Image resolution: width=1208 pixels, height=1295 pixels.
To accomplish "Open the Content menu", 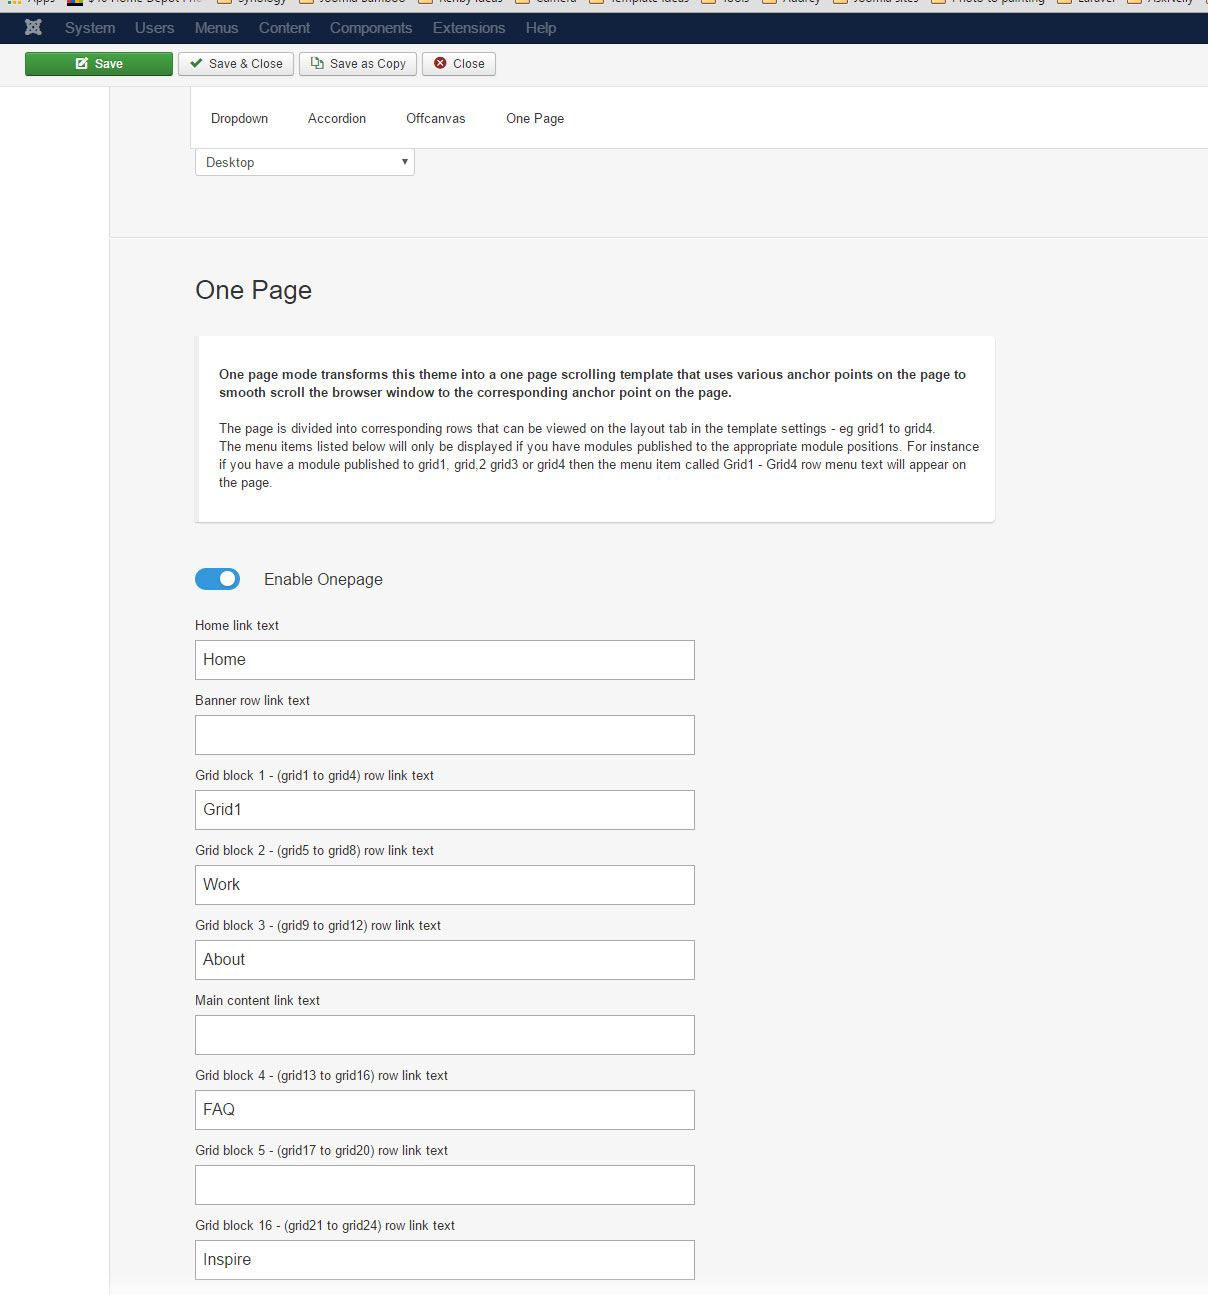I will 284,28.
